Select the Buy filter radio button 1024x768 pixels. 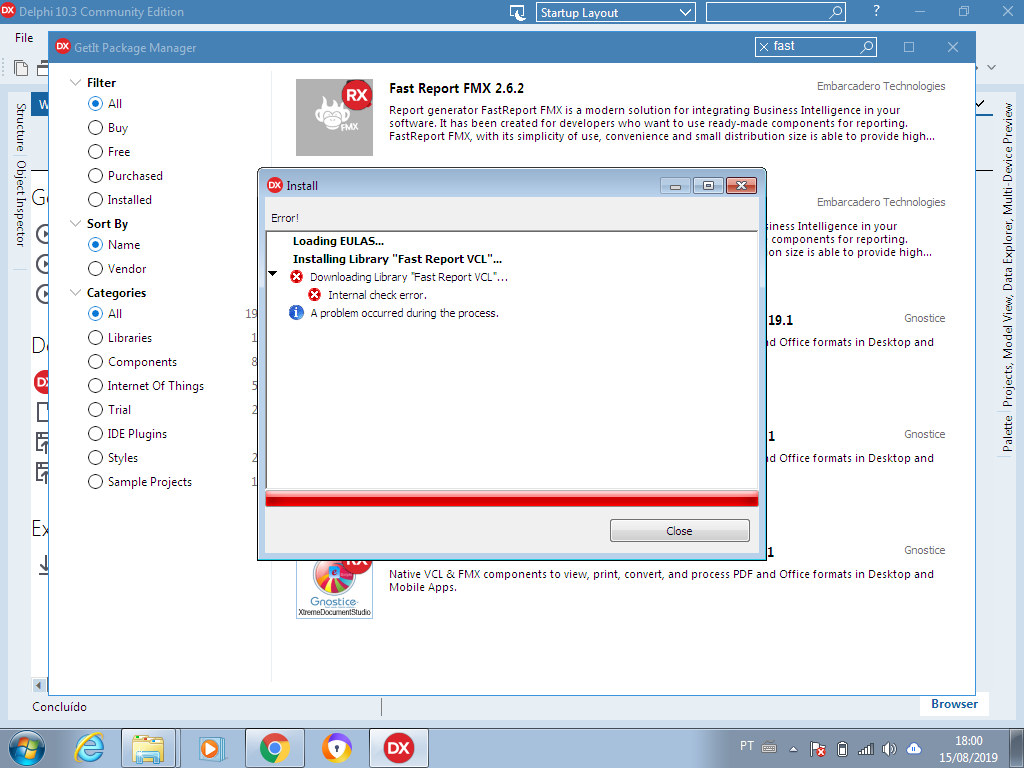(95, 127)
